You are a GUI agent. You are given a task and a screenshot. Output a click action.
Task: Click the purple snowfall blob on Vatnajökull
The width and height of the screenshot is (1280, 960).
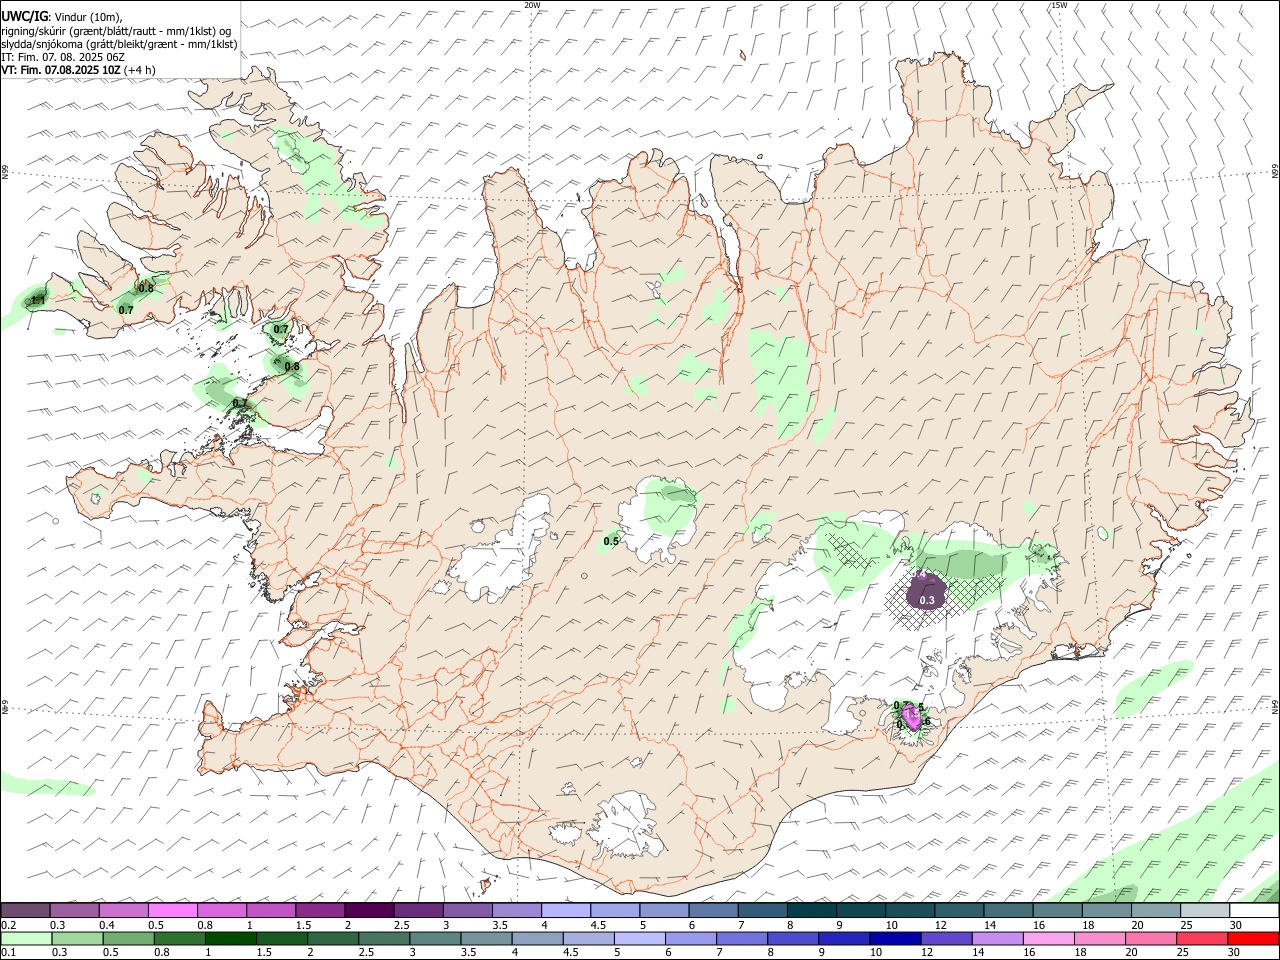(x=927, y=592)
